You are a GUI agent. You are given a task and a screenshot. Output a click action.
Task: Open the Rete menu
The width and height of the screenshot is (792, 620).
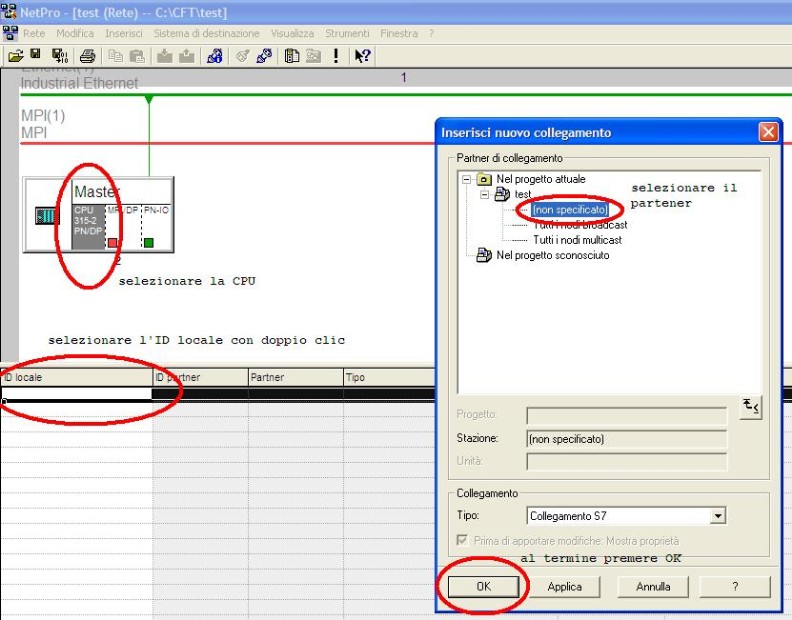(x=34, y=33)
